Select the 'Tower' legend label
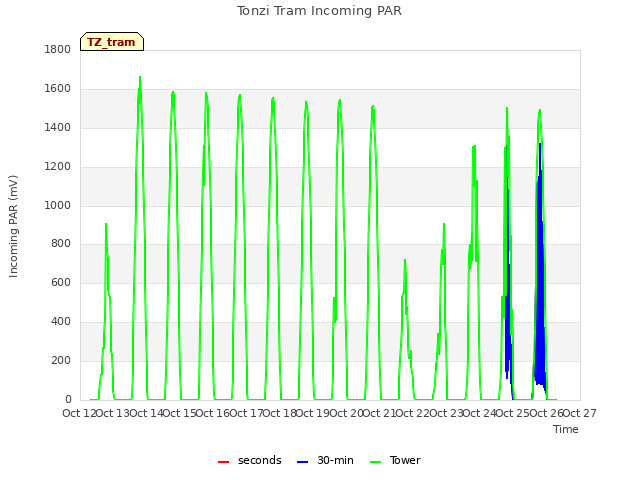640x480 pixels. coord(405,460)
